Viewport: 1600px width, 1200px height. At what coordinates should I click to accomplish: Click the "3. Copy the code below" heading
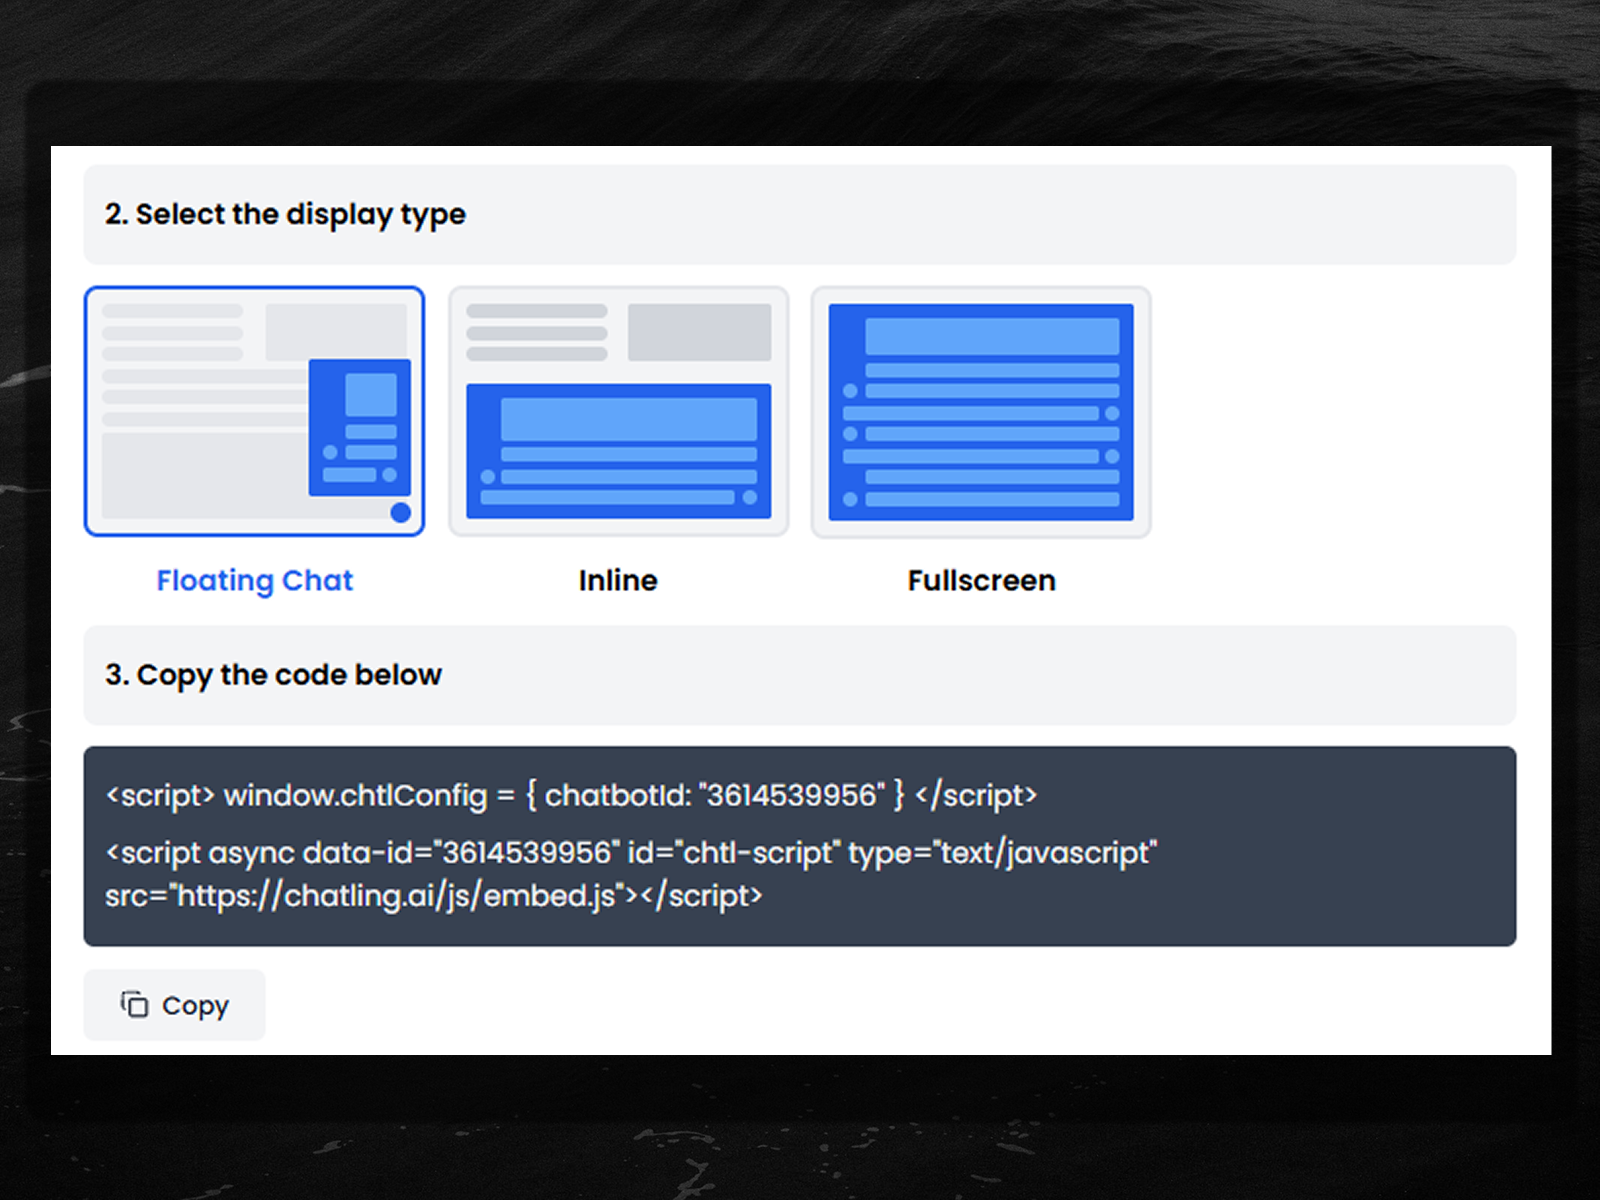(x=273, y=675)
